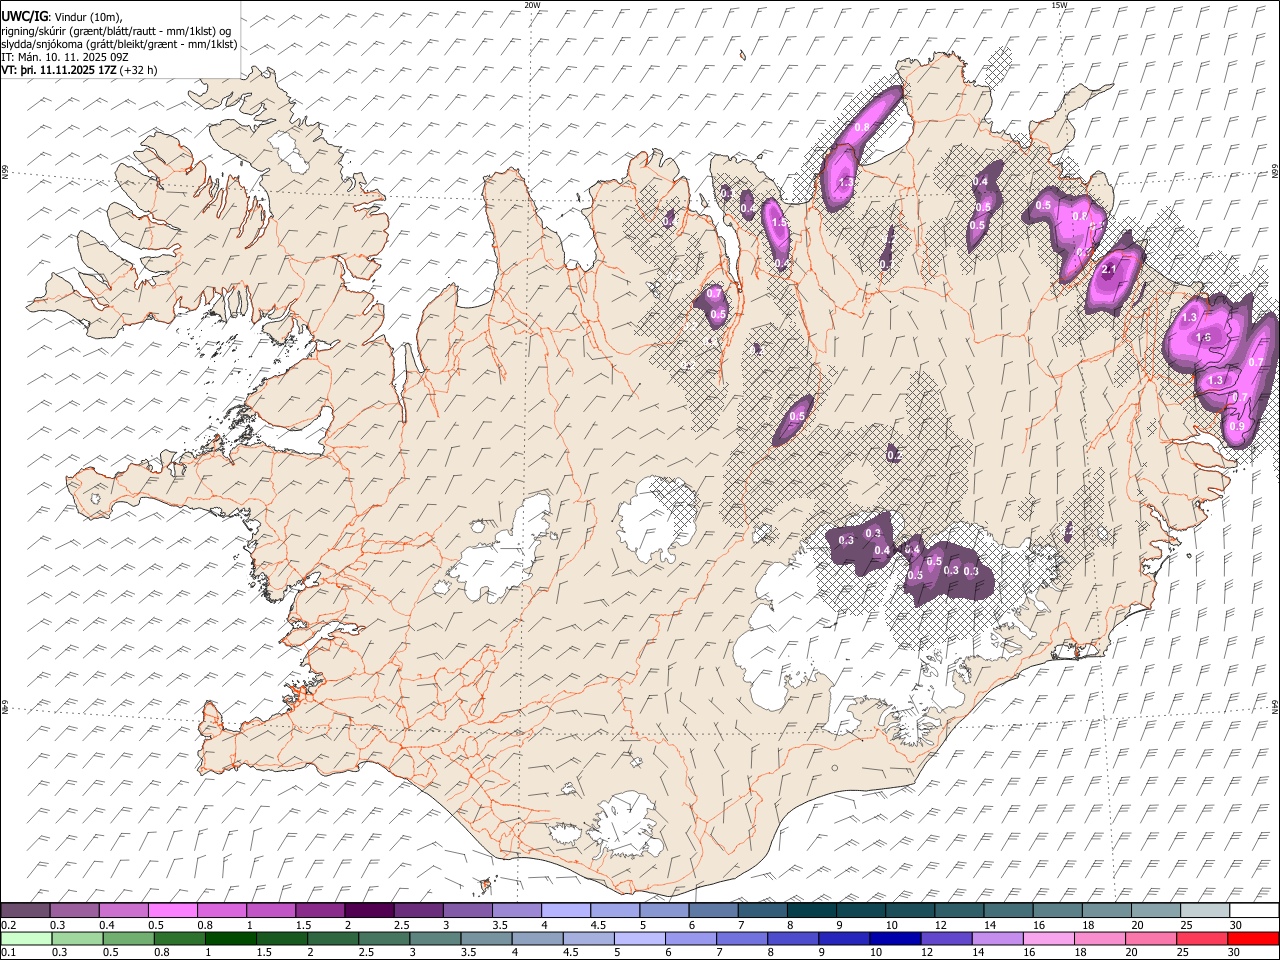
Task: Pick the pale grey 25 snow legend swatch
Action: (1205, 911)
